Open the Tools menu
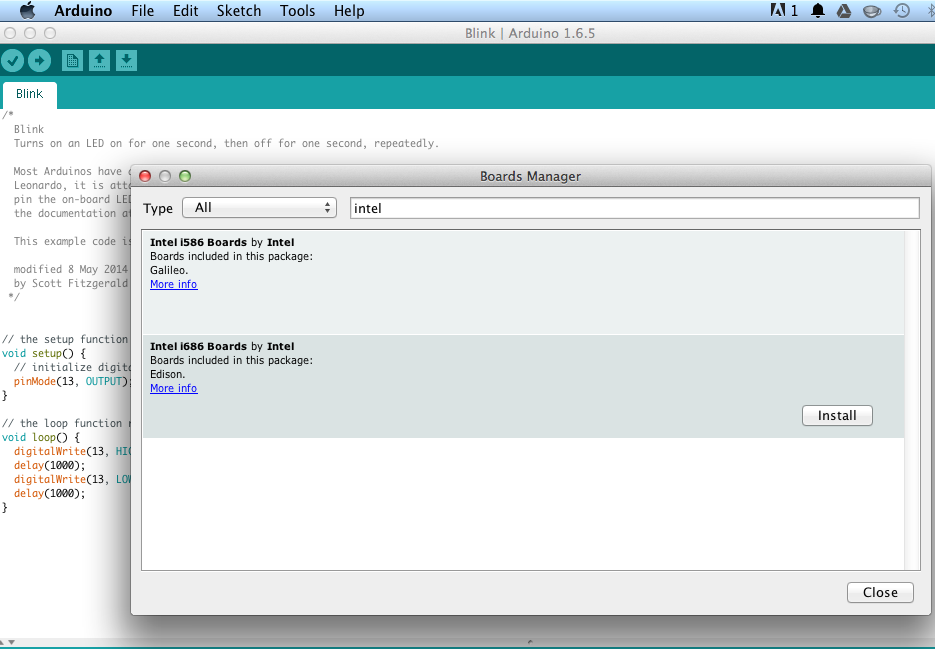This screenshot has height=649, width=935. [x=298, y=11]
